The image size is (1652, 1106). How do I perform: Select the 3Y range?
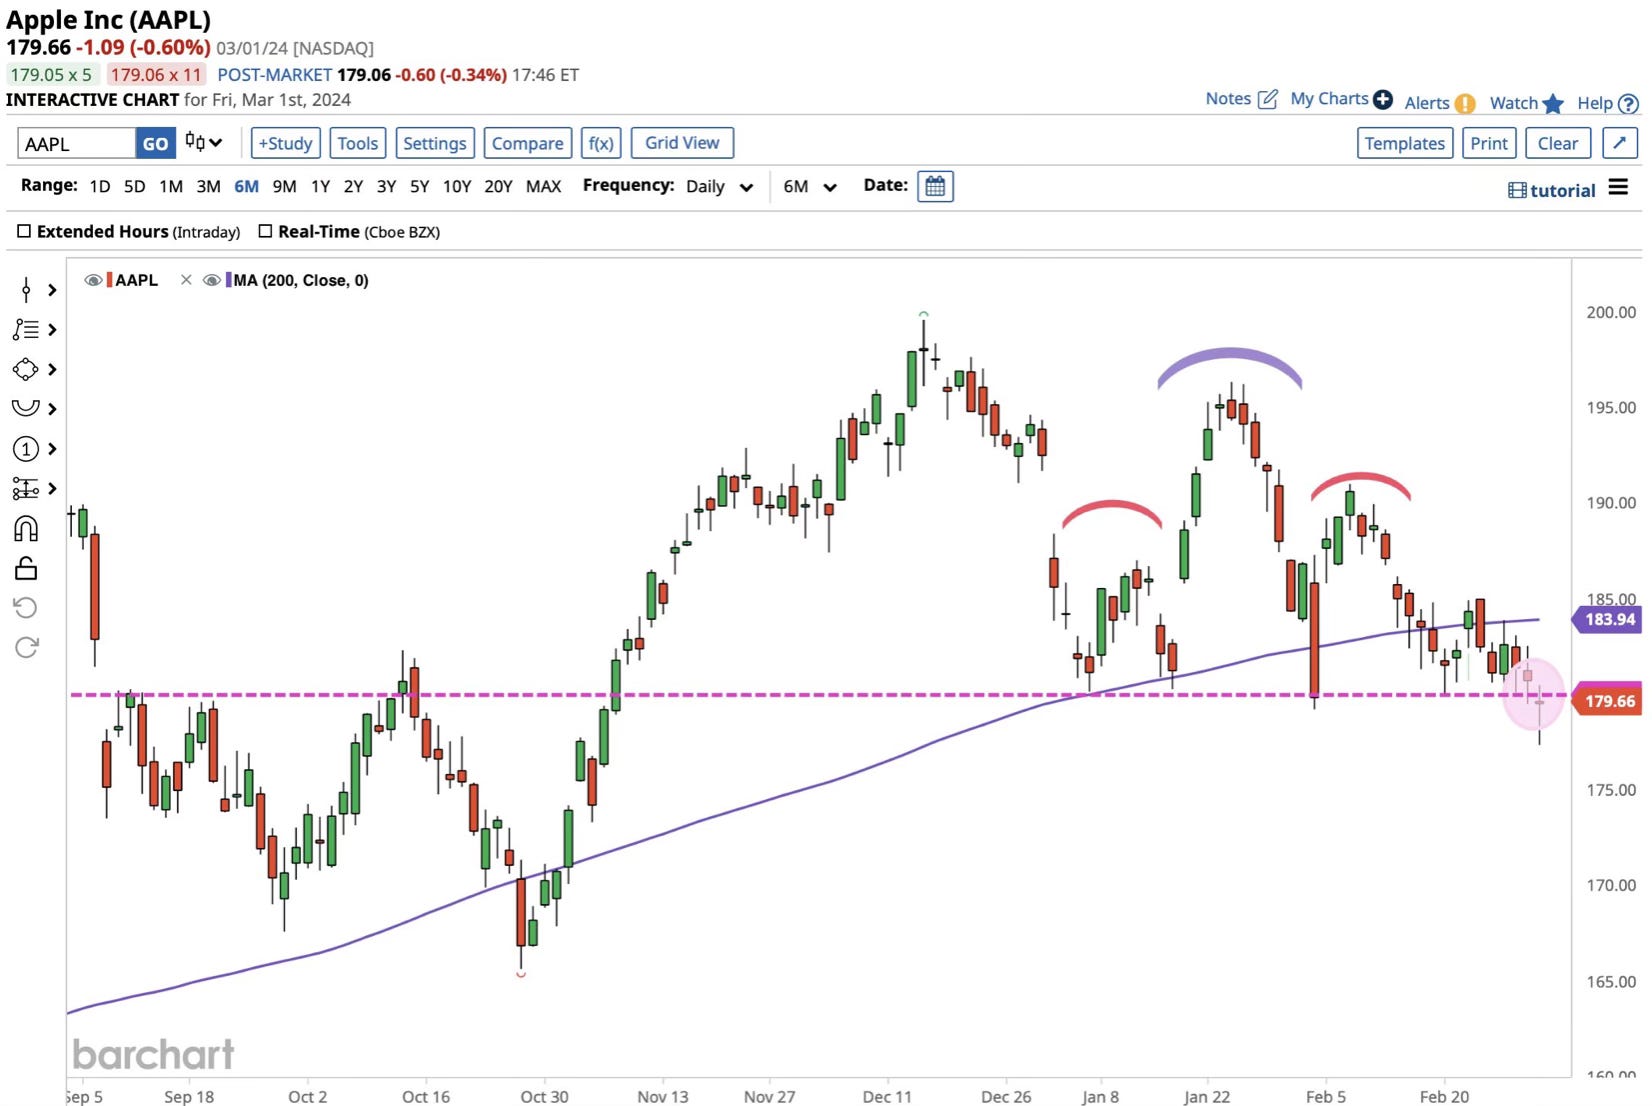[x=386, y=186]
